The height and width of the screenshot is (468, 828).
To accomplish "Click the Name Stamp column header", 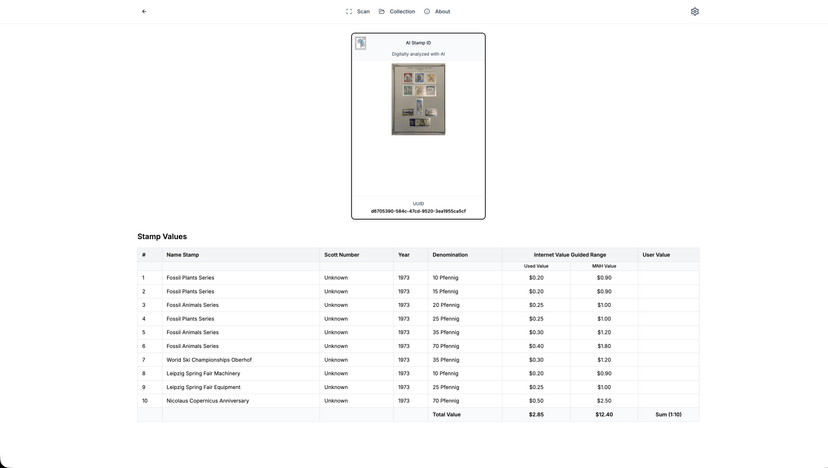I will [183, 255].
